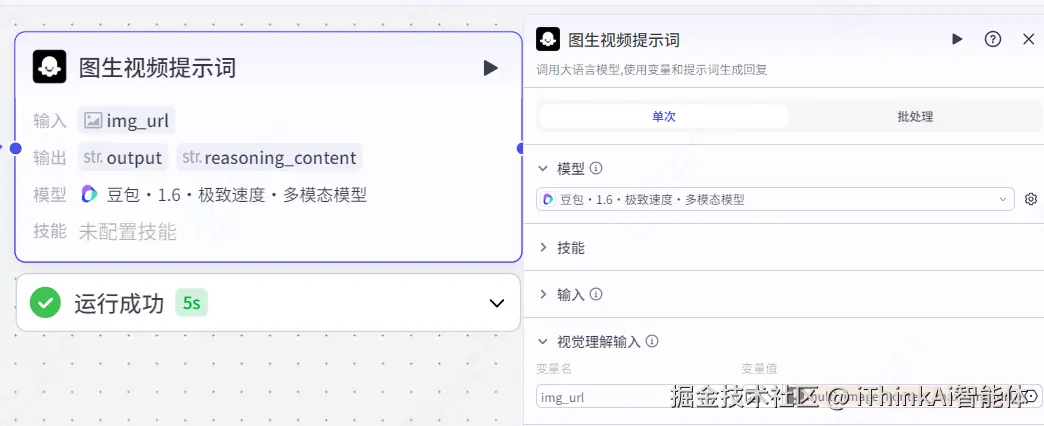Click the reasoning_content output tag
Viewport: 1044px width, 426px height.
point(269,158)
